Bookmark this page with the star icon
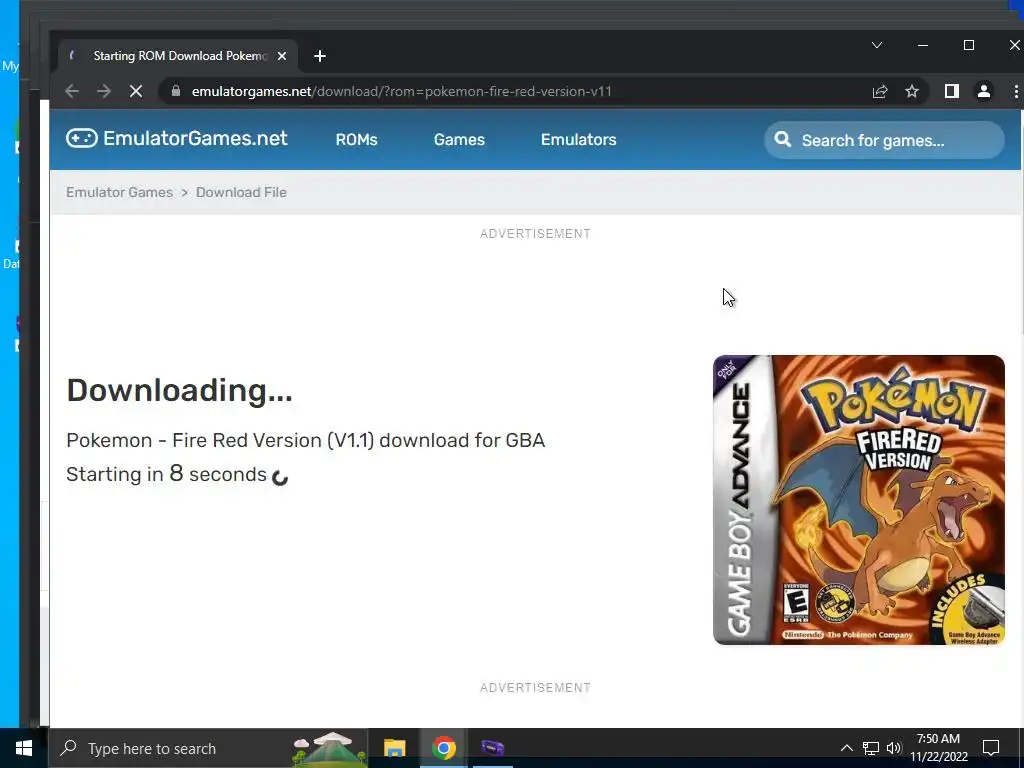Viewport: 1024px width, 768px height. [x=912, y=91]
